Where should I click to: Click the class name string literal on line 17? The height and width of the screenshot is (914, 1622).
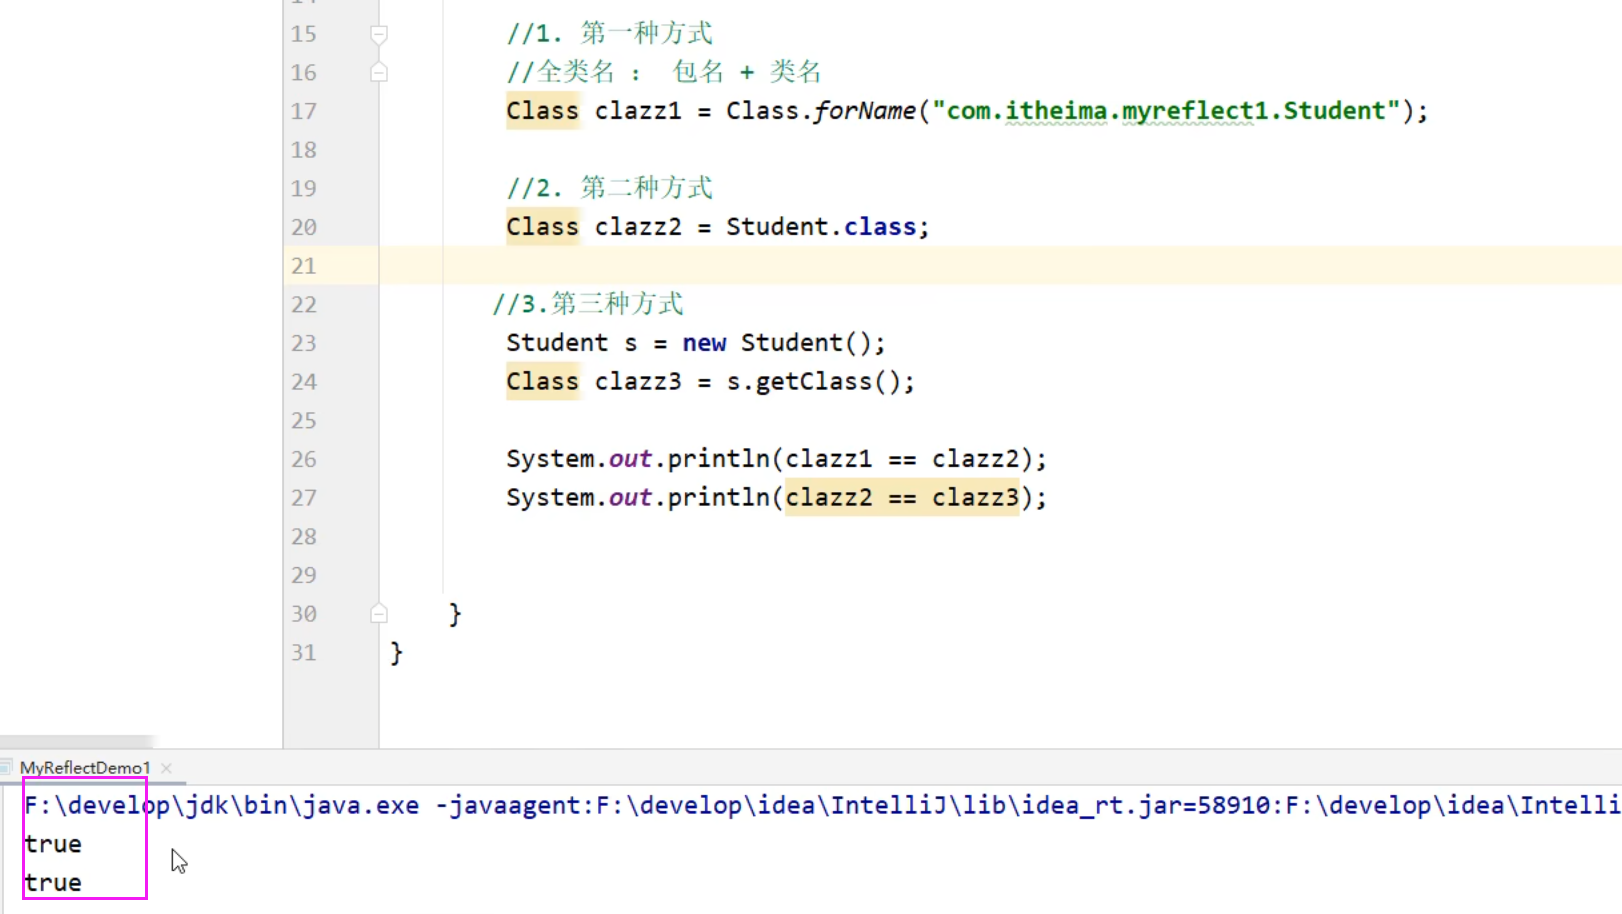click(1166, 111)
